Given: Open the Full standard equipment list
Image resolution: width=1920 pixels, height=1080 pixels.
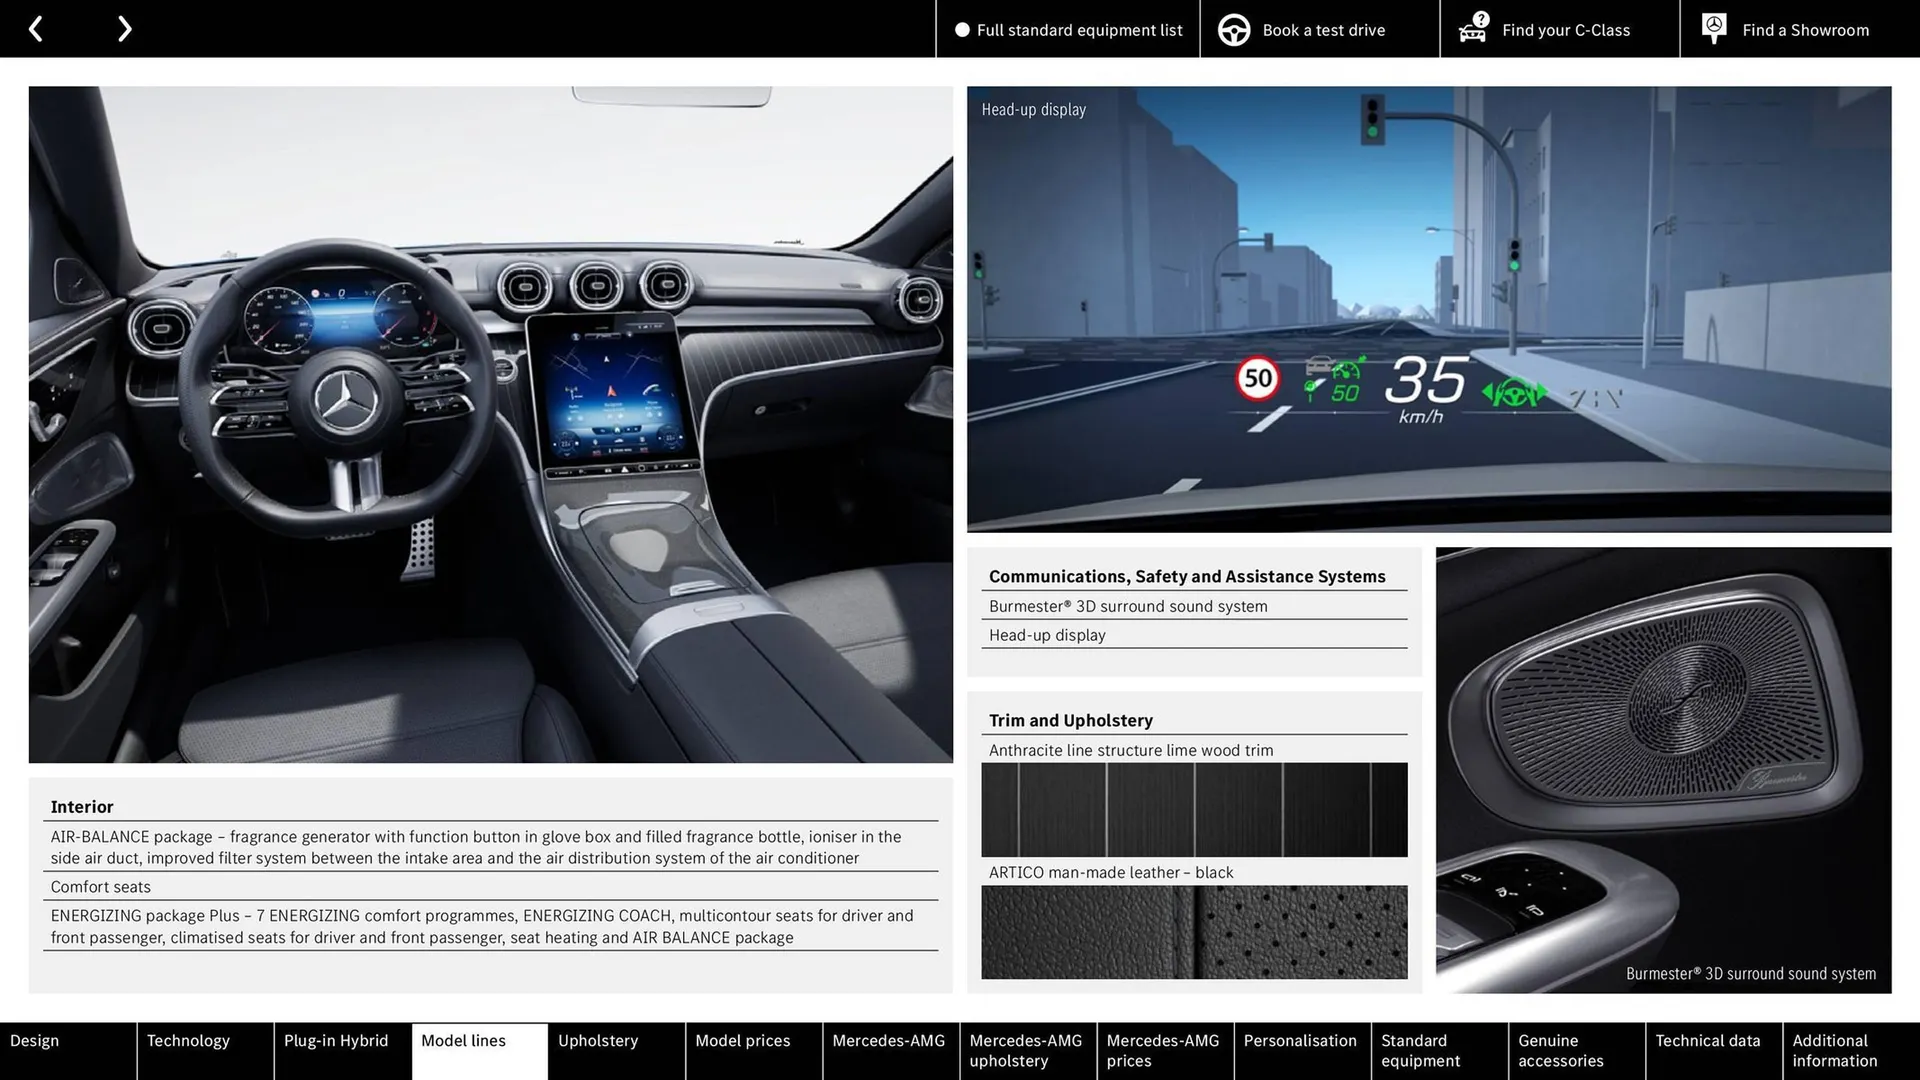Looking at the screenshot, I should point(1079,30).
